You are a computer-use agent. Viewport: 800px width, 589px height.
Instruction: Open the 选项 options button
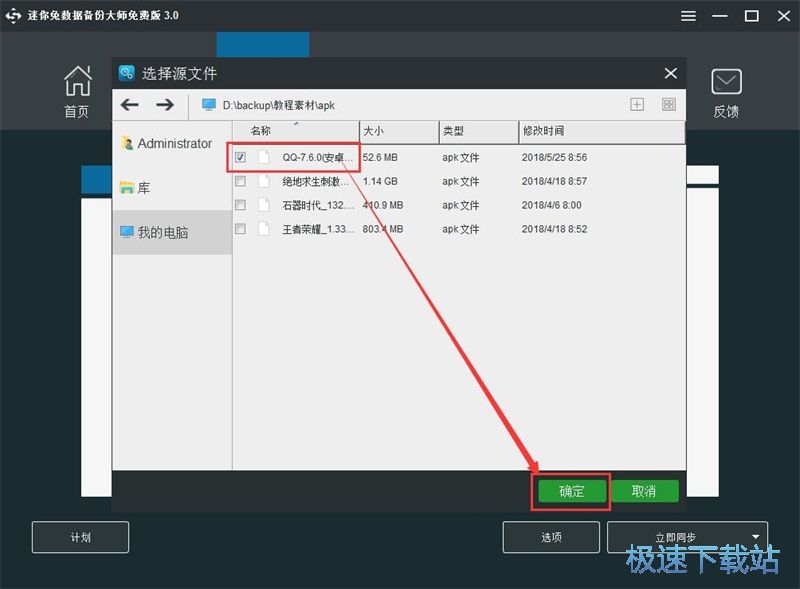click(551, 537)
